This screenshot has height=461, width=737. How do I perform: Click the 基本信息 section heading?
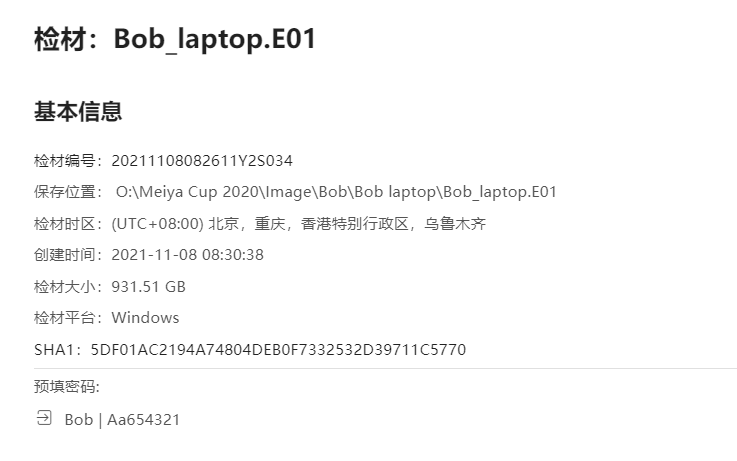tap(78, 112)
